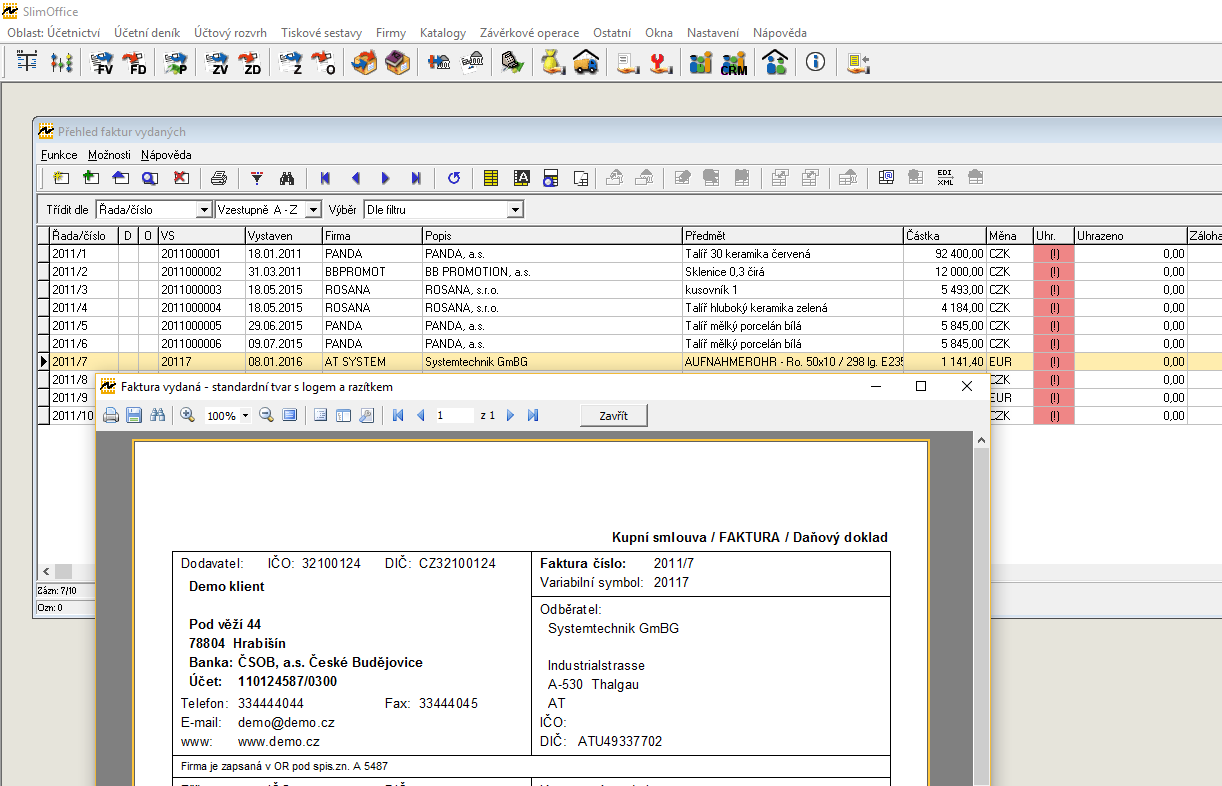Open the Oblast: Účetnictví menu
Screen dimensions: 1222x786
[x=54, y=33]
